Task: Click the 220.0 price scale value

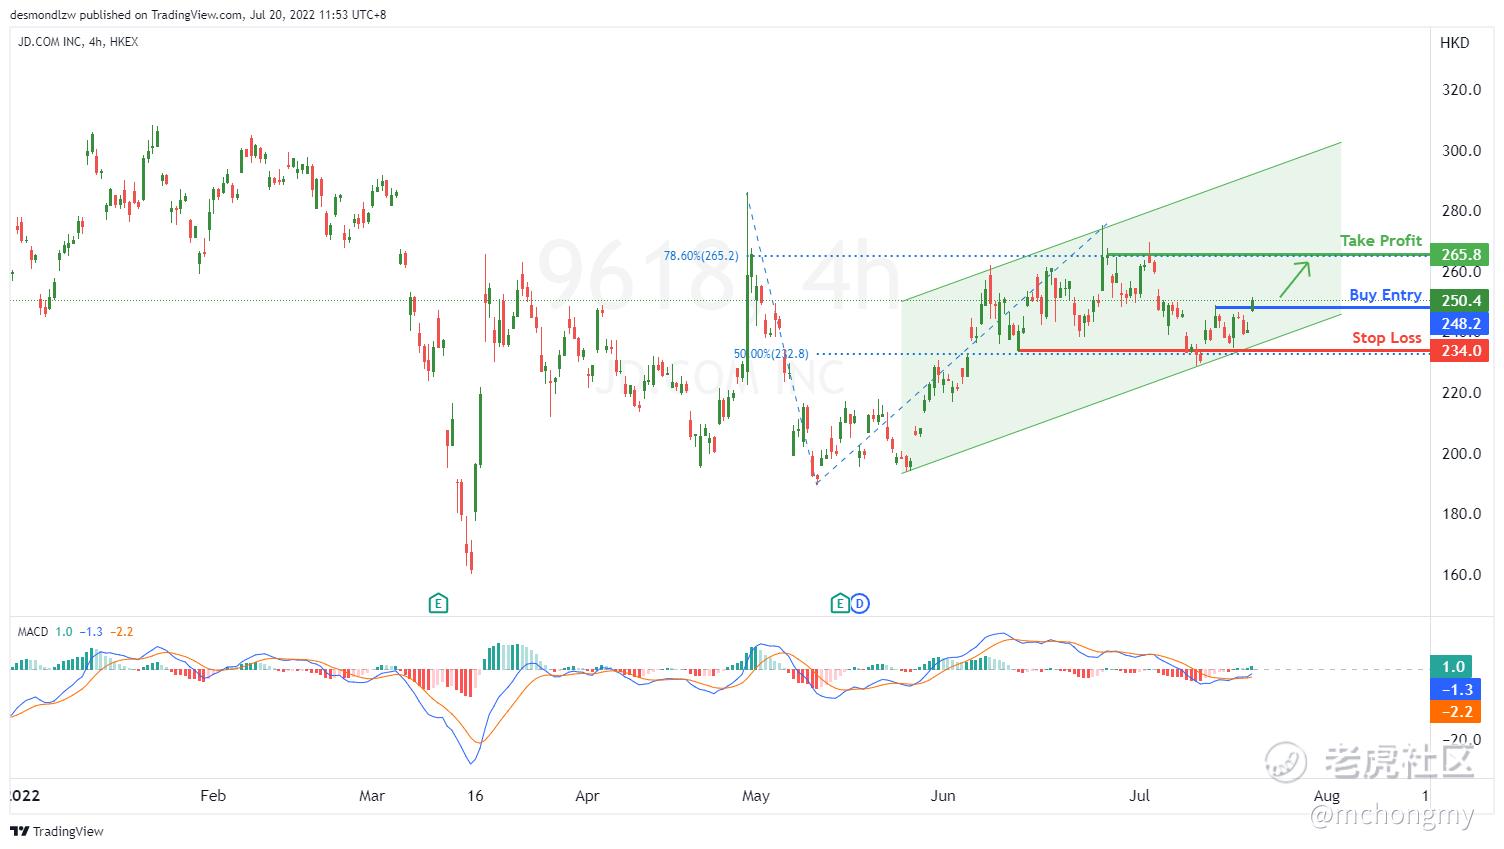Action: 1461,393
